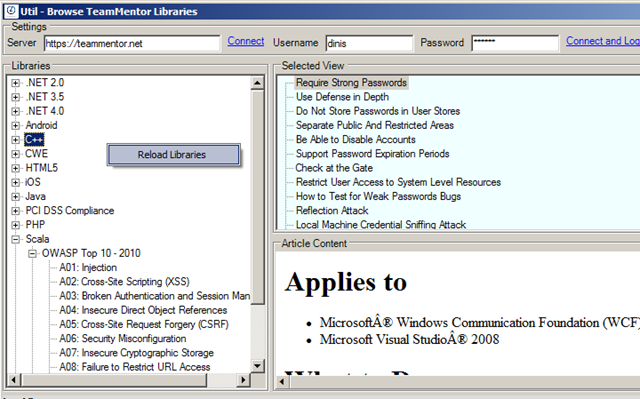Select article Use Defense in Depth
640x399 pixels.
coord(342,97)
